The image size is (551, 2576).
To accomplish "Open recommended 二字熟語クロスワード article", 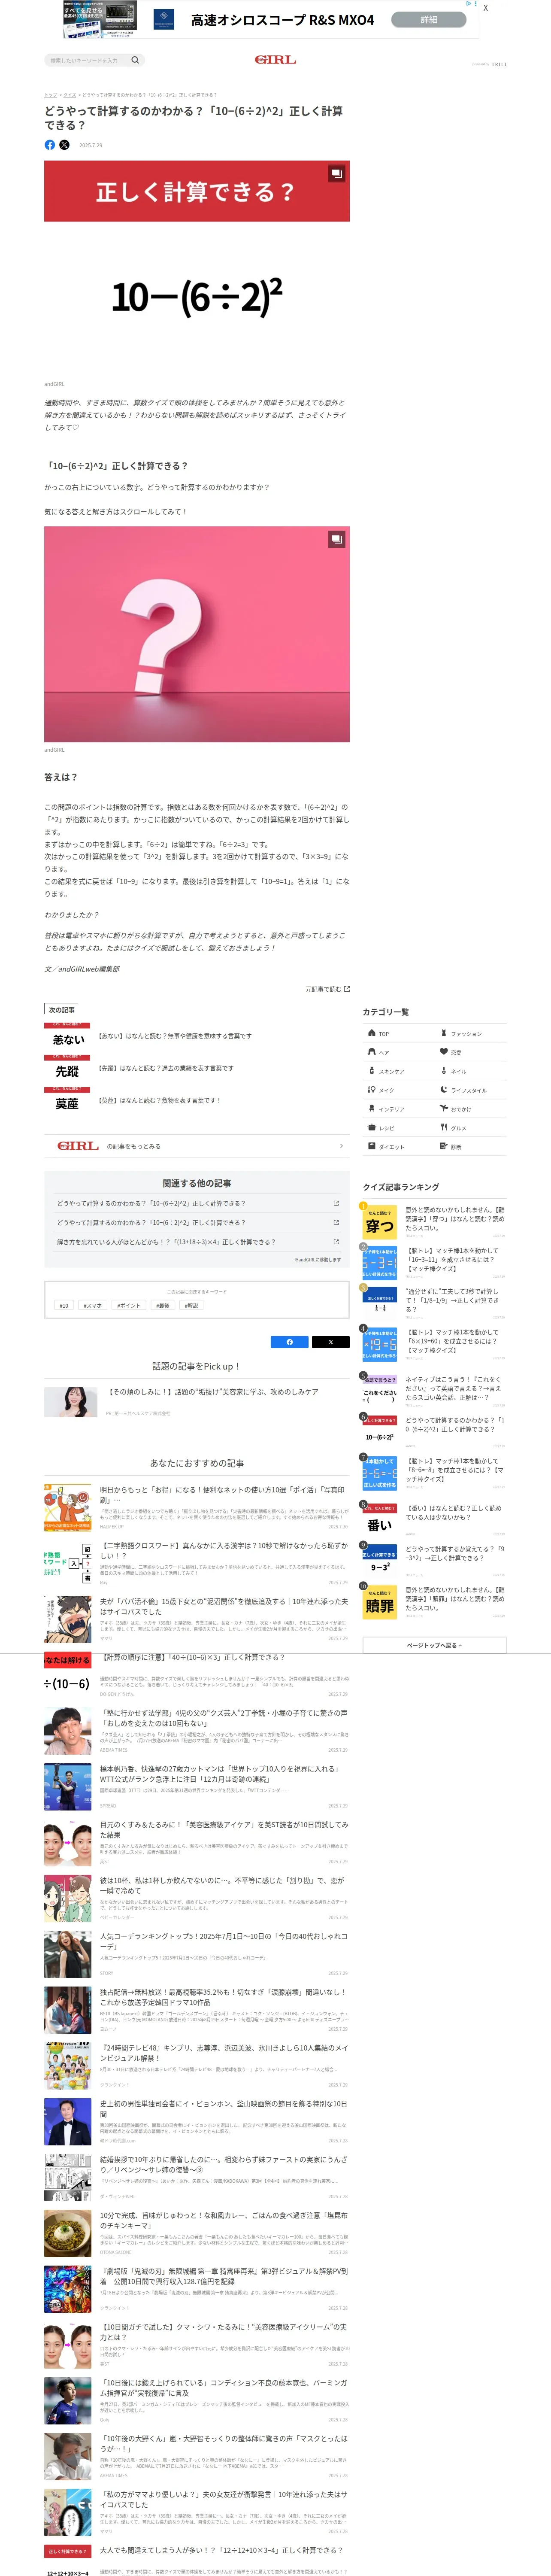I will [196, 1563].
